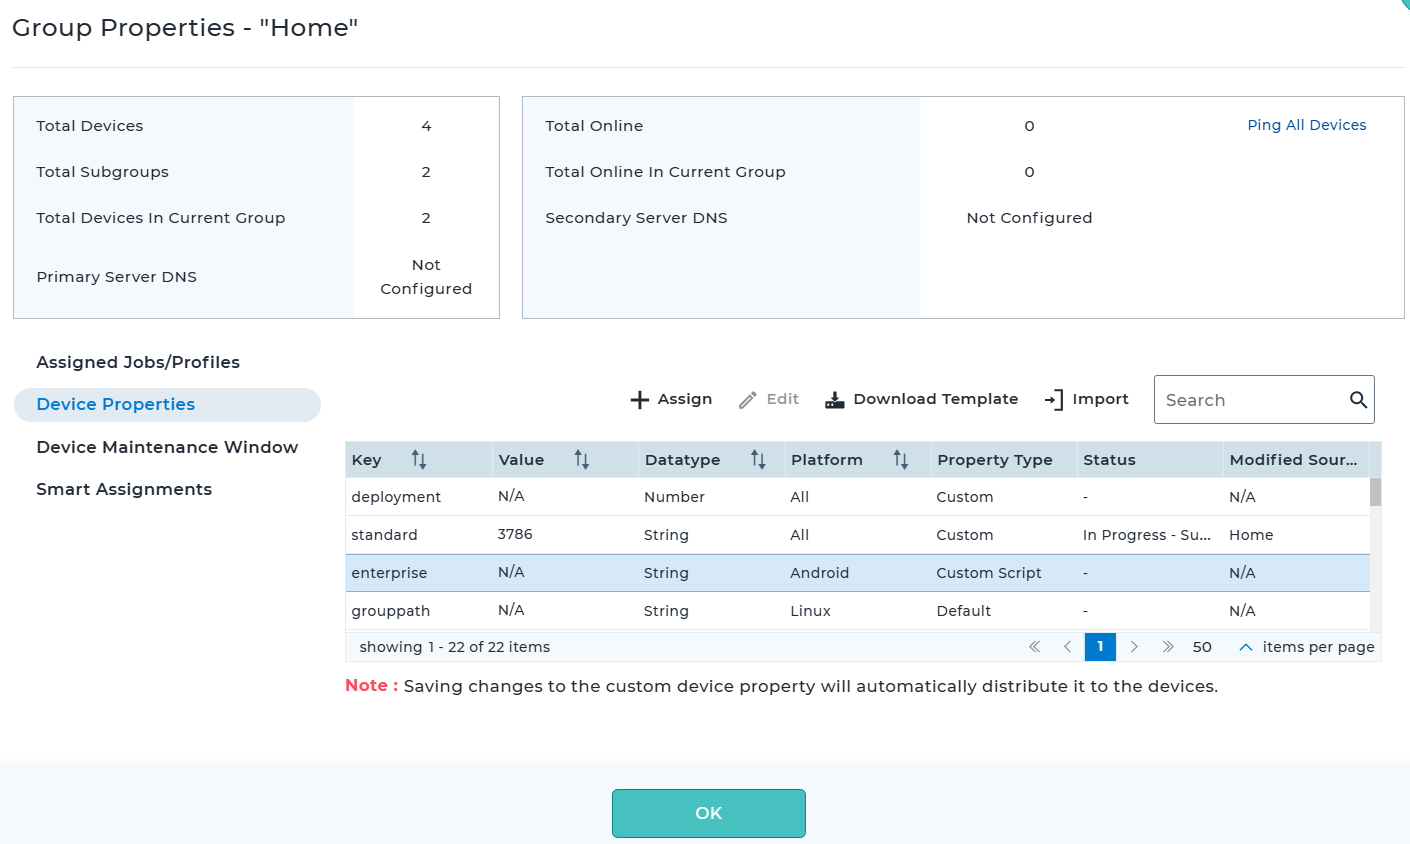The height and width of the screenshot is (844, 1410).
Task: Go to the last page of results
Action: (x=1167, y=647)
